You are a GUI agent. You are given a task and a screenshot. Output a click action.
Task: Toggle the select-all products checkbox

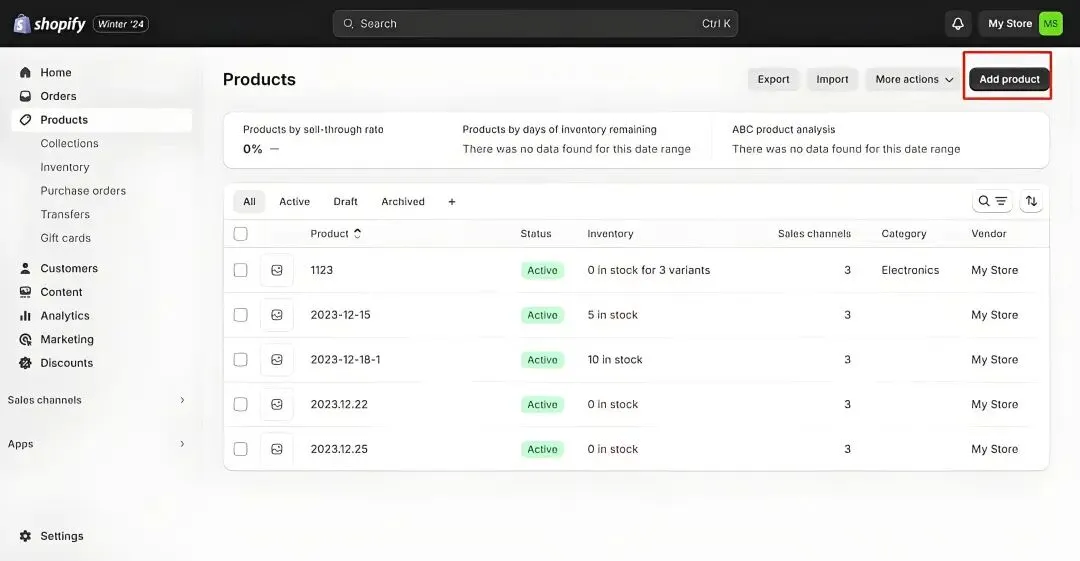[x=240, y=234]
